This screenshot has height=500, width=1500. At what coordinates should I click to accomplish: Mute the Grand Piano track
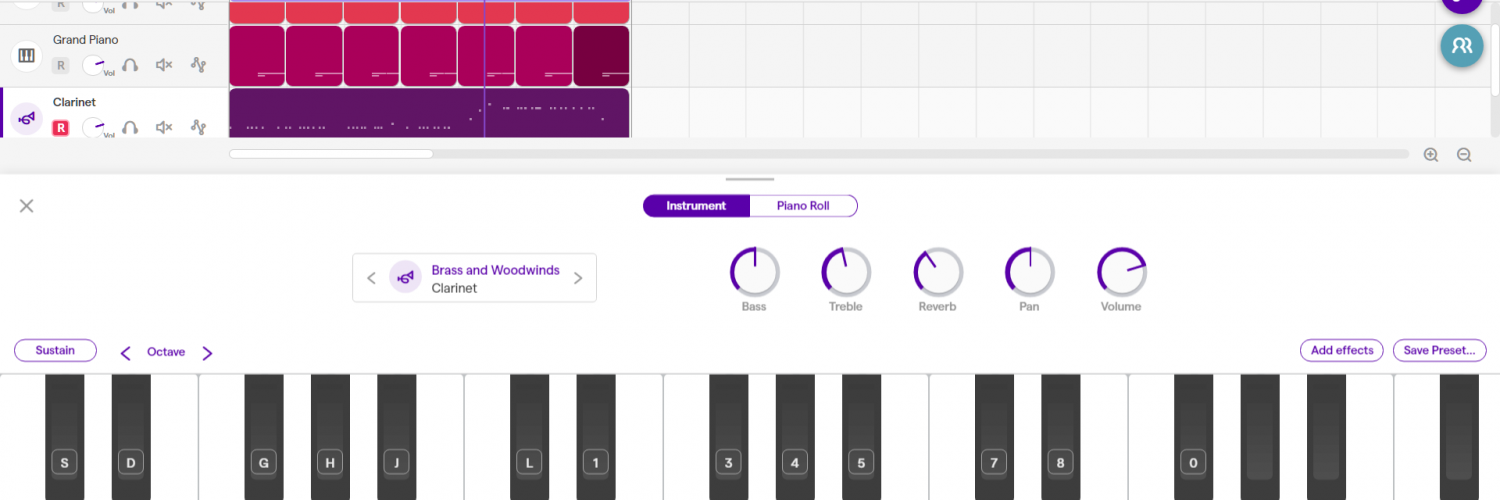[164, 65]
